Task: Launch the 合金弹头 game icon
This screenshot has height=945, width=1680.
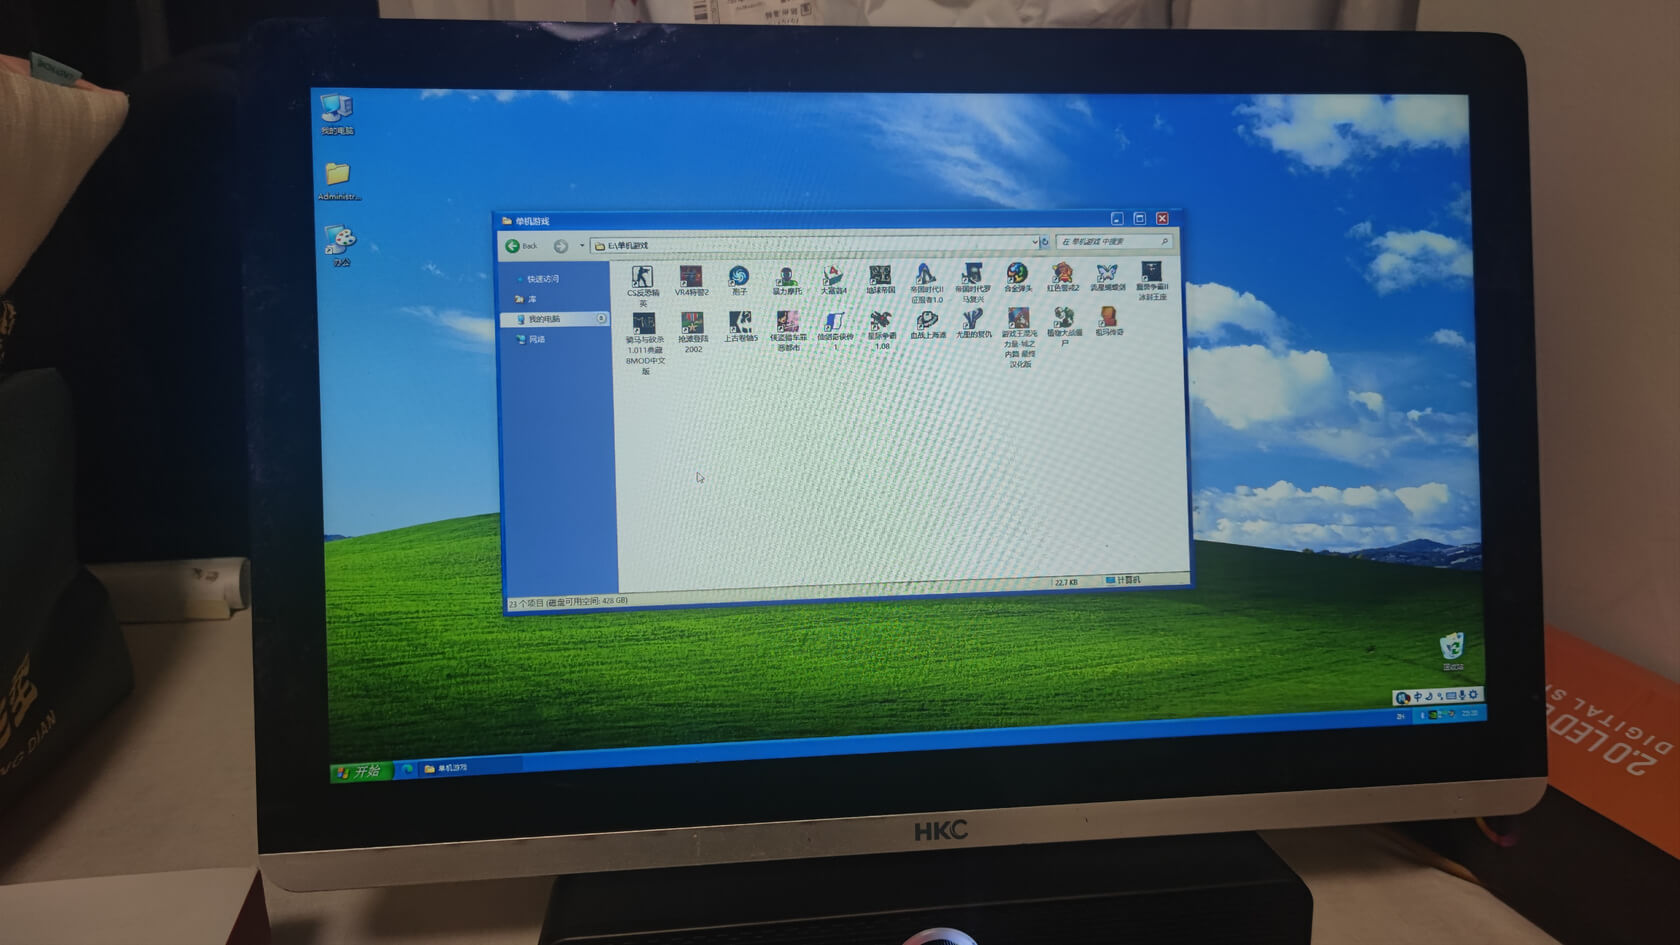Action: [1017, 278]
